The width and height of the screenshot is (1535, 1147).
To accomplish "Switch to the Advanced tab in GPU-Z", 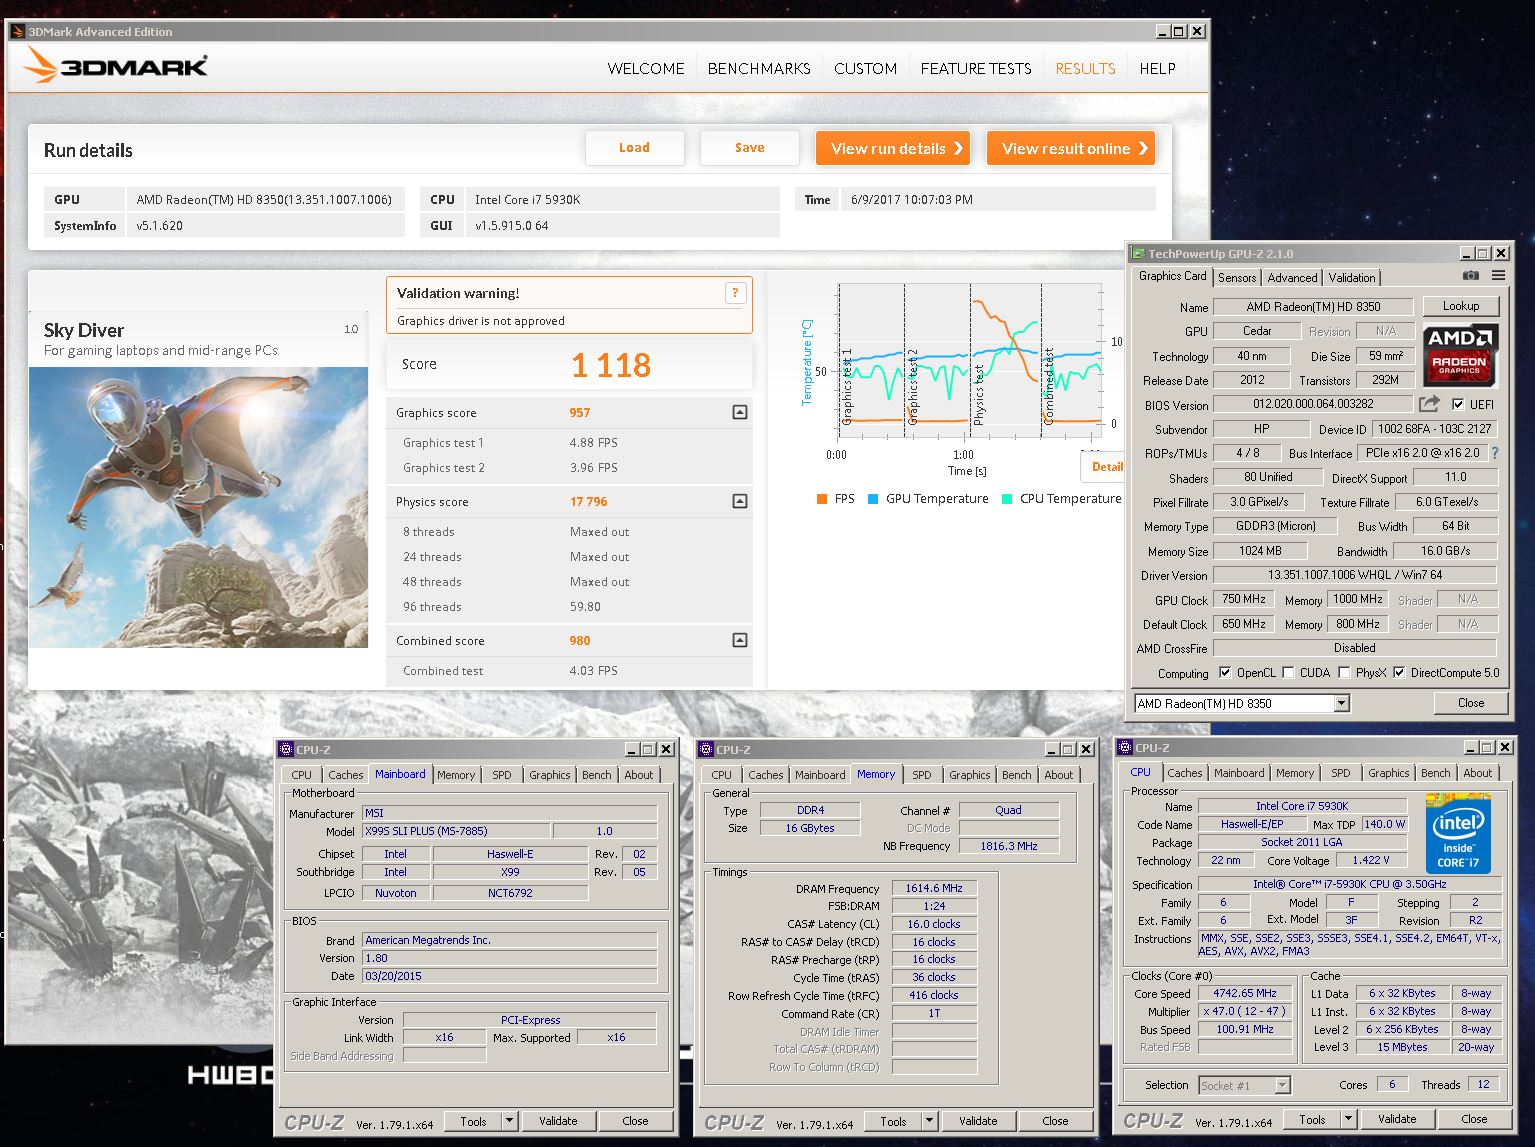I will (x=1292, y=277).
